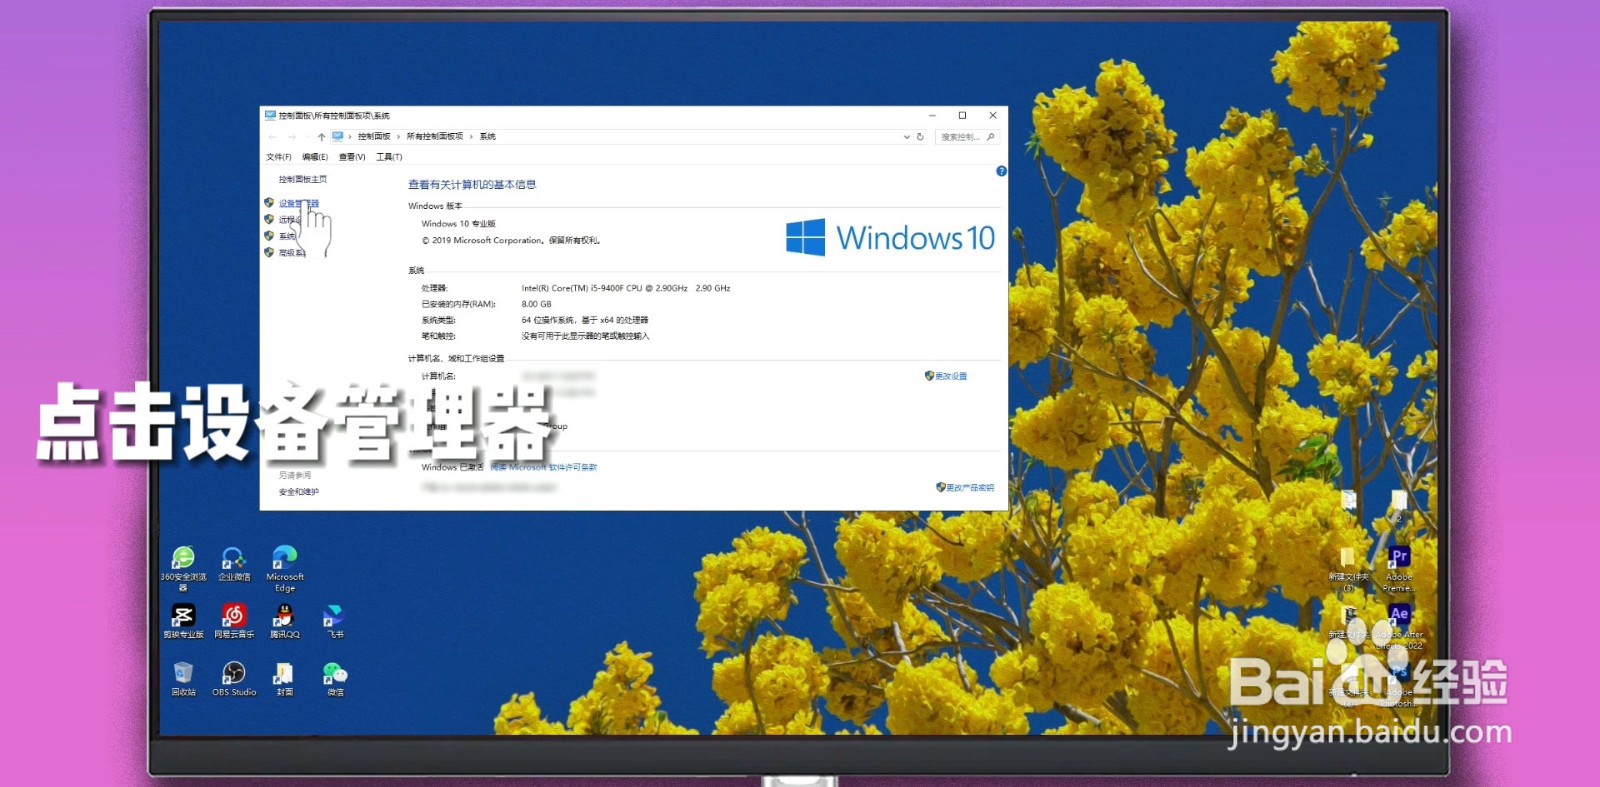Click the refresh button in address bar
The height and width of the screenshot is (787, 1600).
pos(920,137)
